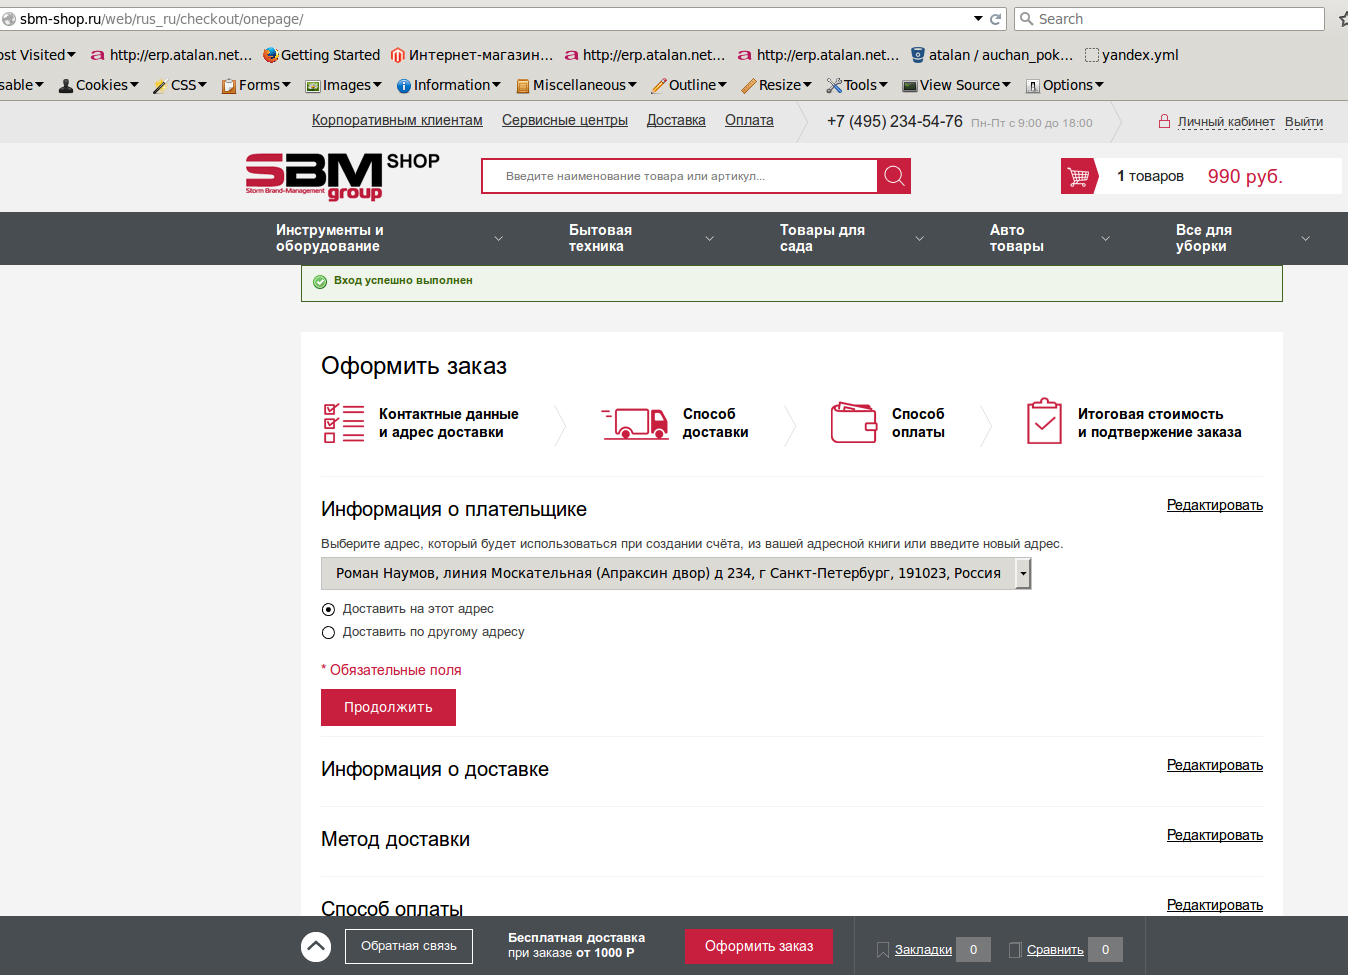The height and width of the screenshot is (975, 1348).
Task: Edit 'Информация о доставке' section
Action: point(1215,765)
